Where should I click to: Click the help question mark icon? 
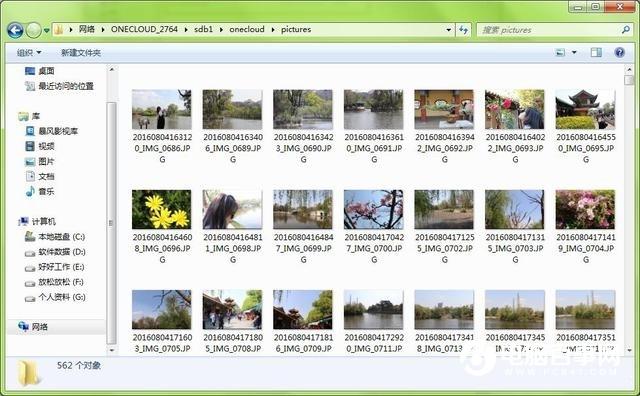point(619,52)
